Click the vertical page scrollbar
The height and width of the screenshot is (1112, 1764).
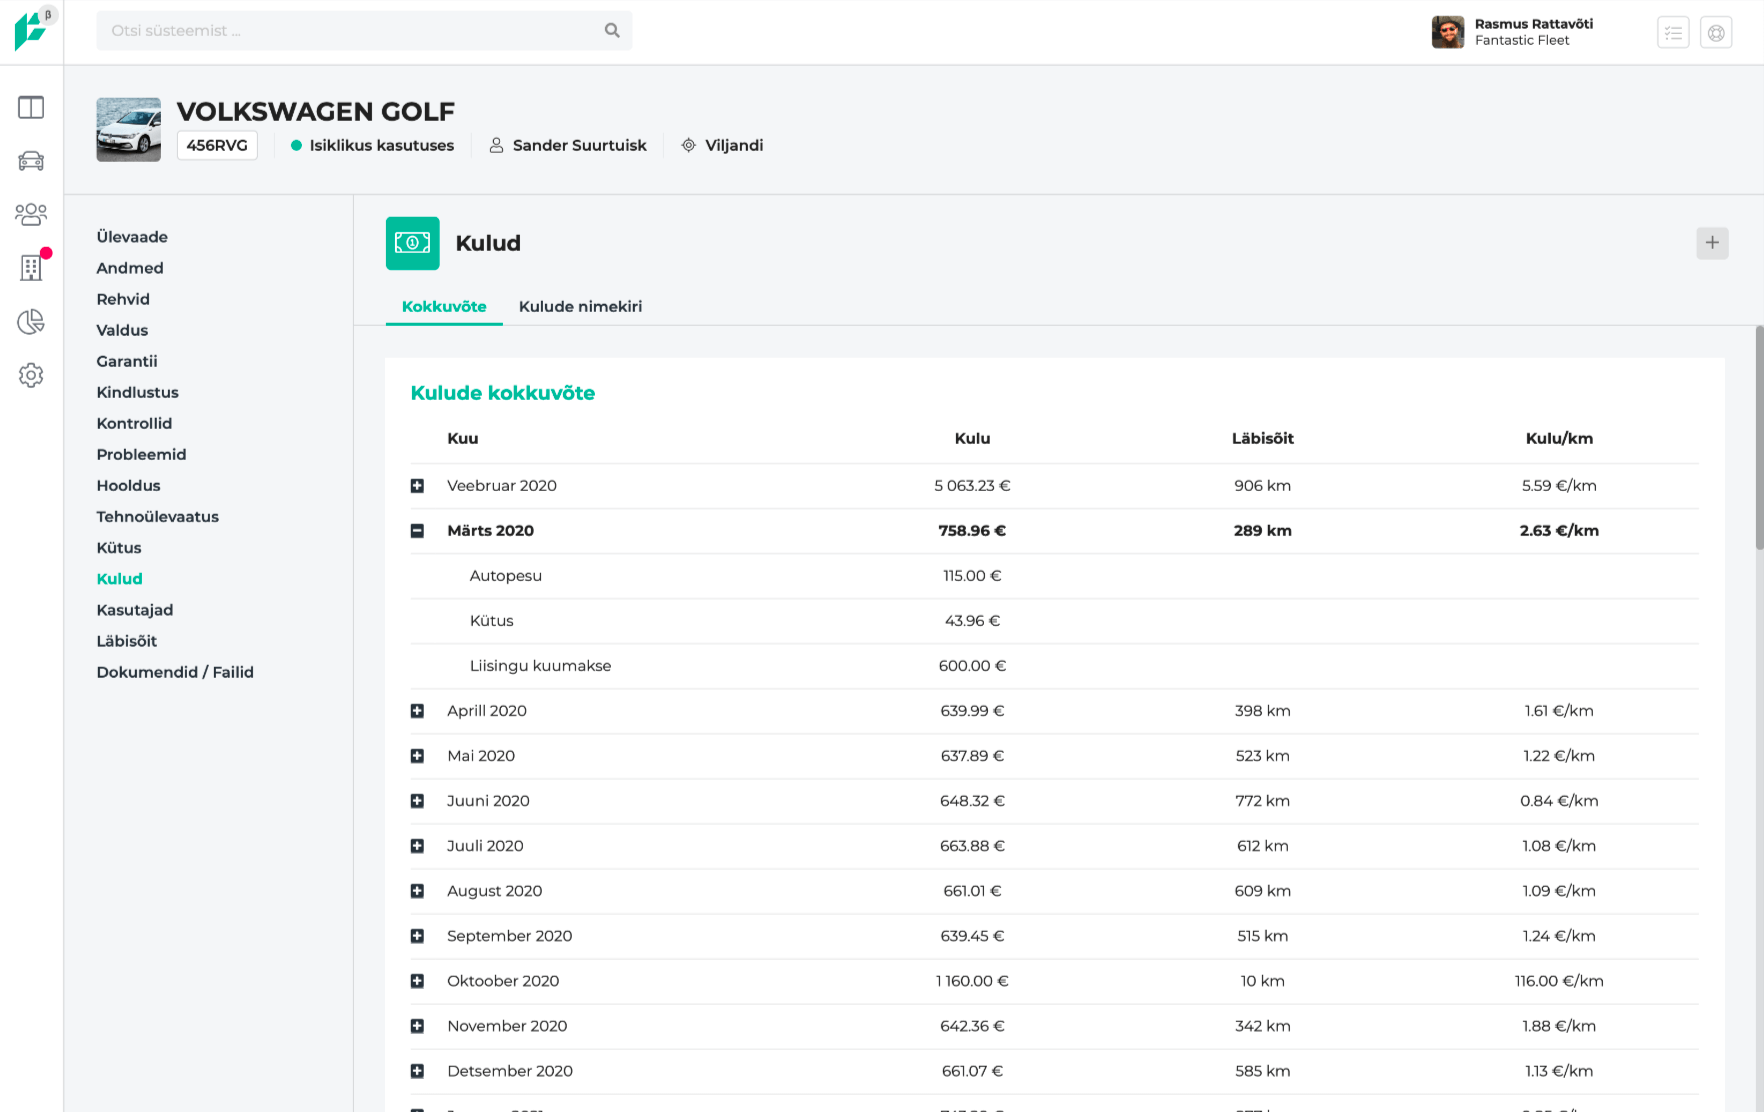coord(1759,438)
